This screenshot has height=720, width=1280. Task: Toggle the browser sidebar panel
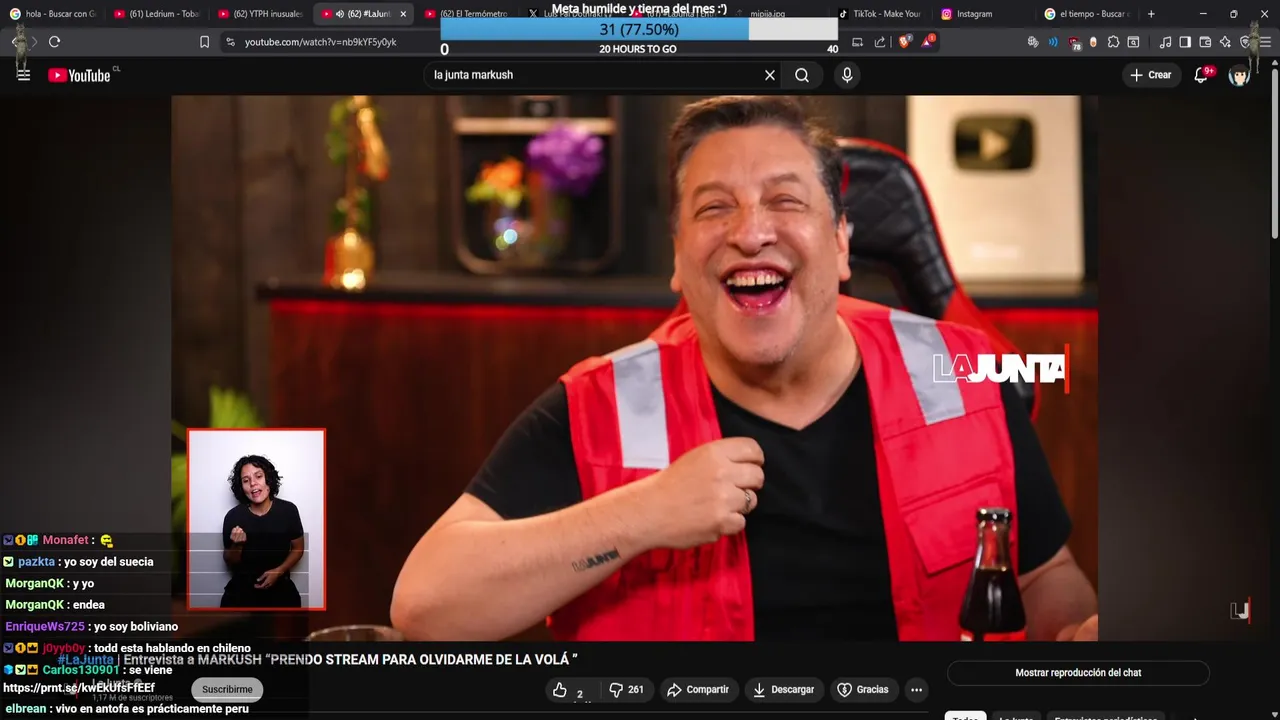pyautogui.click(x=1185, y=42)
